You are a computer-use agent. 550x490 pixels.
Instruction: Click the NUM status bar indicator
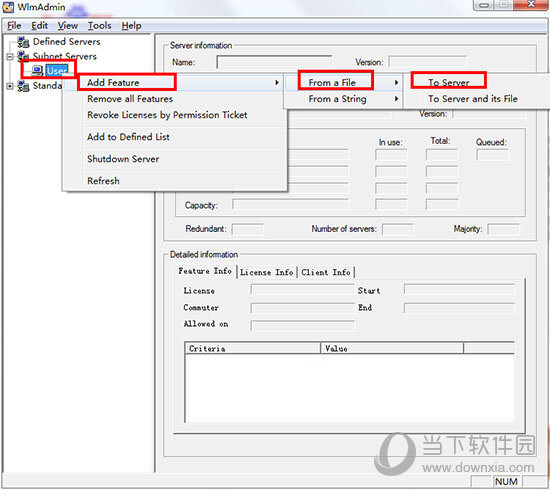507,482
